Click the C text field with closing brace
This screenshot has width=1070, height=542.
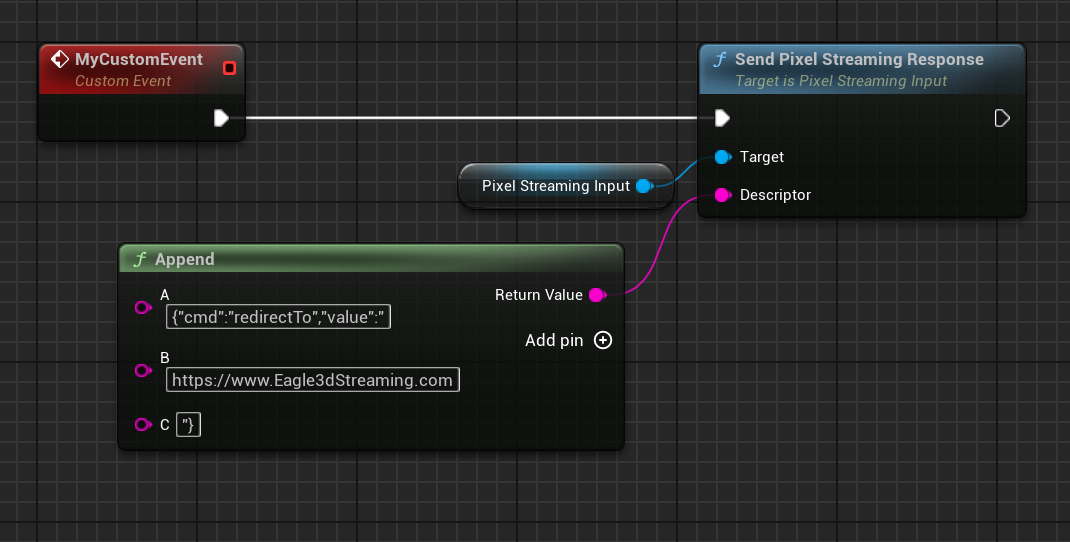pyautogui.click(x=188, y=425)
